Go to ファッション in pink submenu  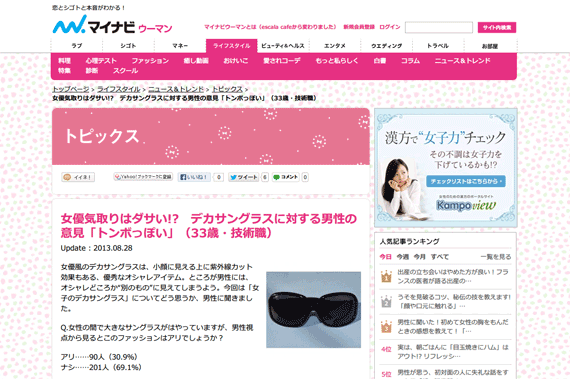point(150,61)
